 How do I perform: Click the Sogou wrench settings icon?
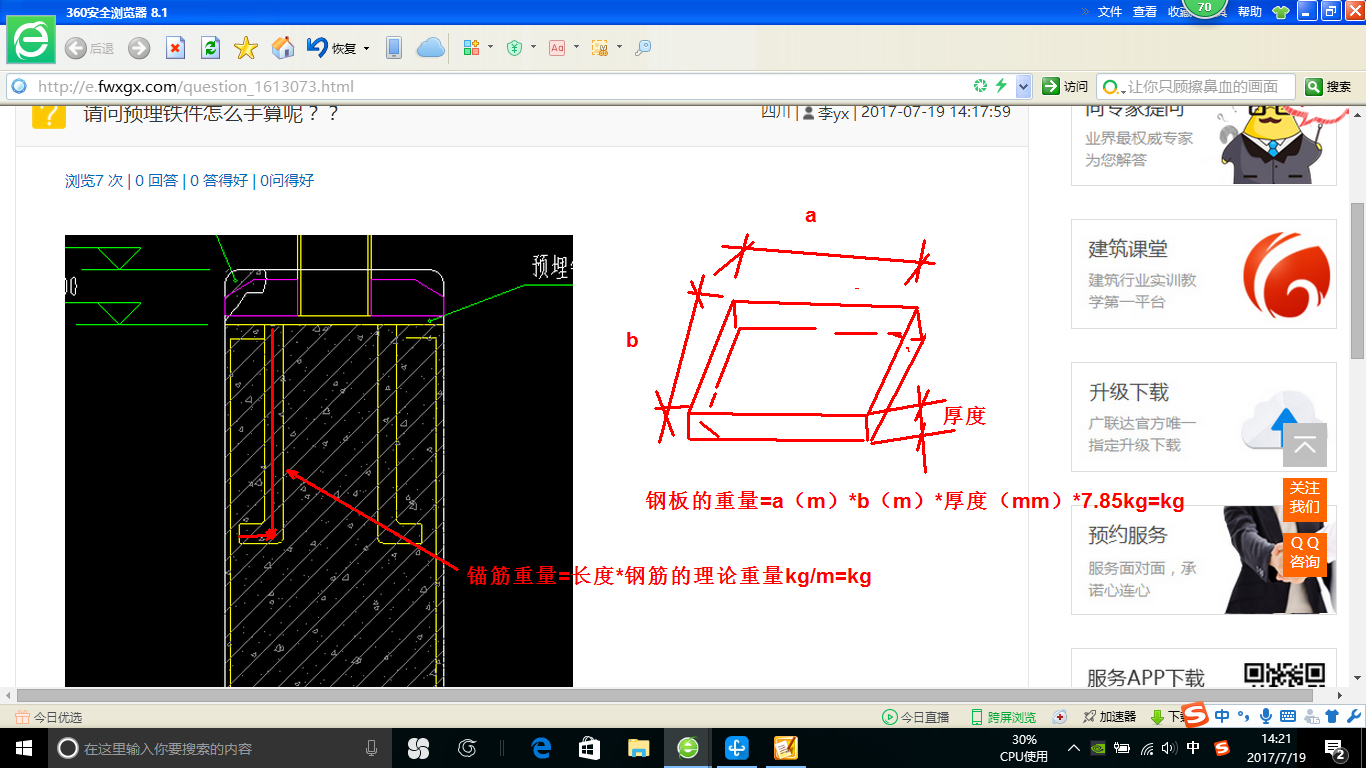click(x=1354, y=716)
